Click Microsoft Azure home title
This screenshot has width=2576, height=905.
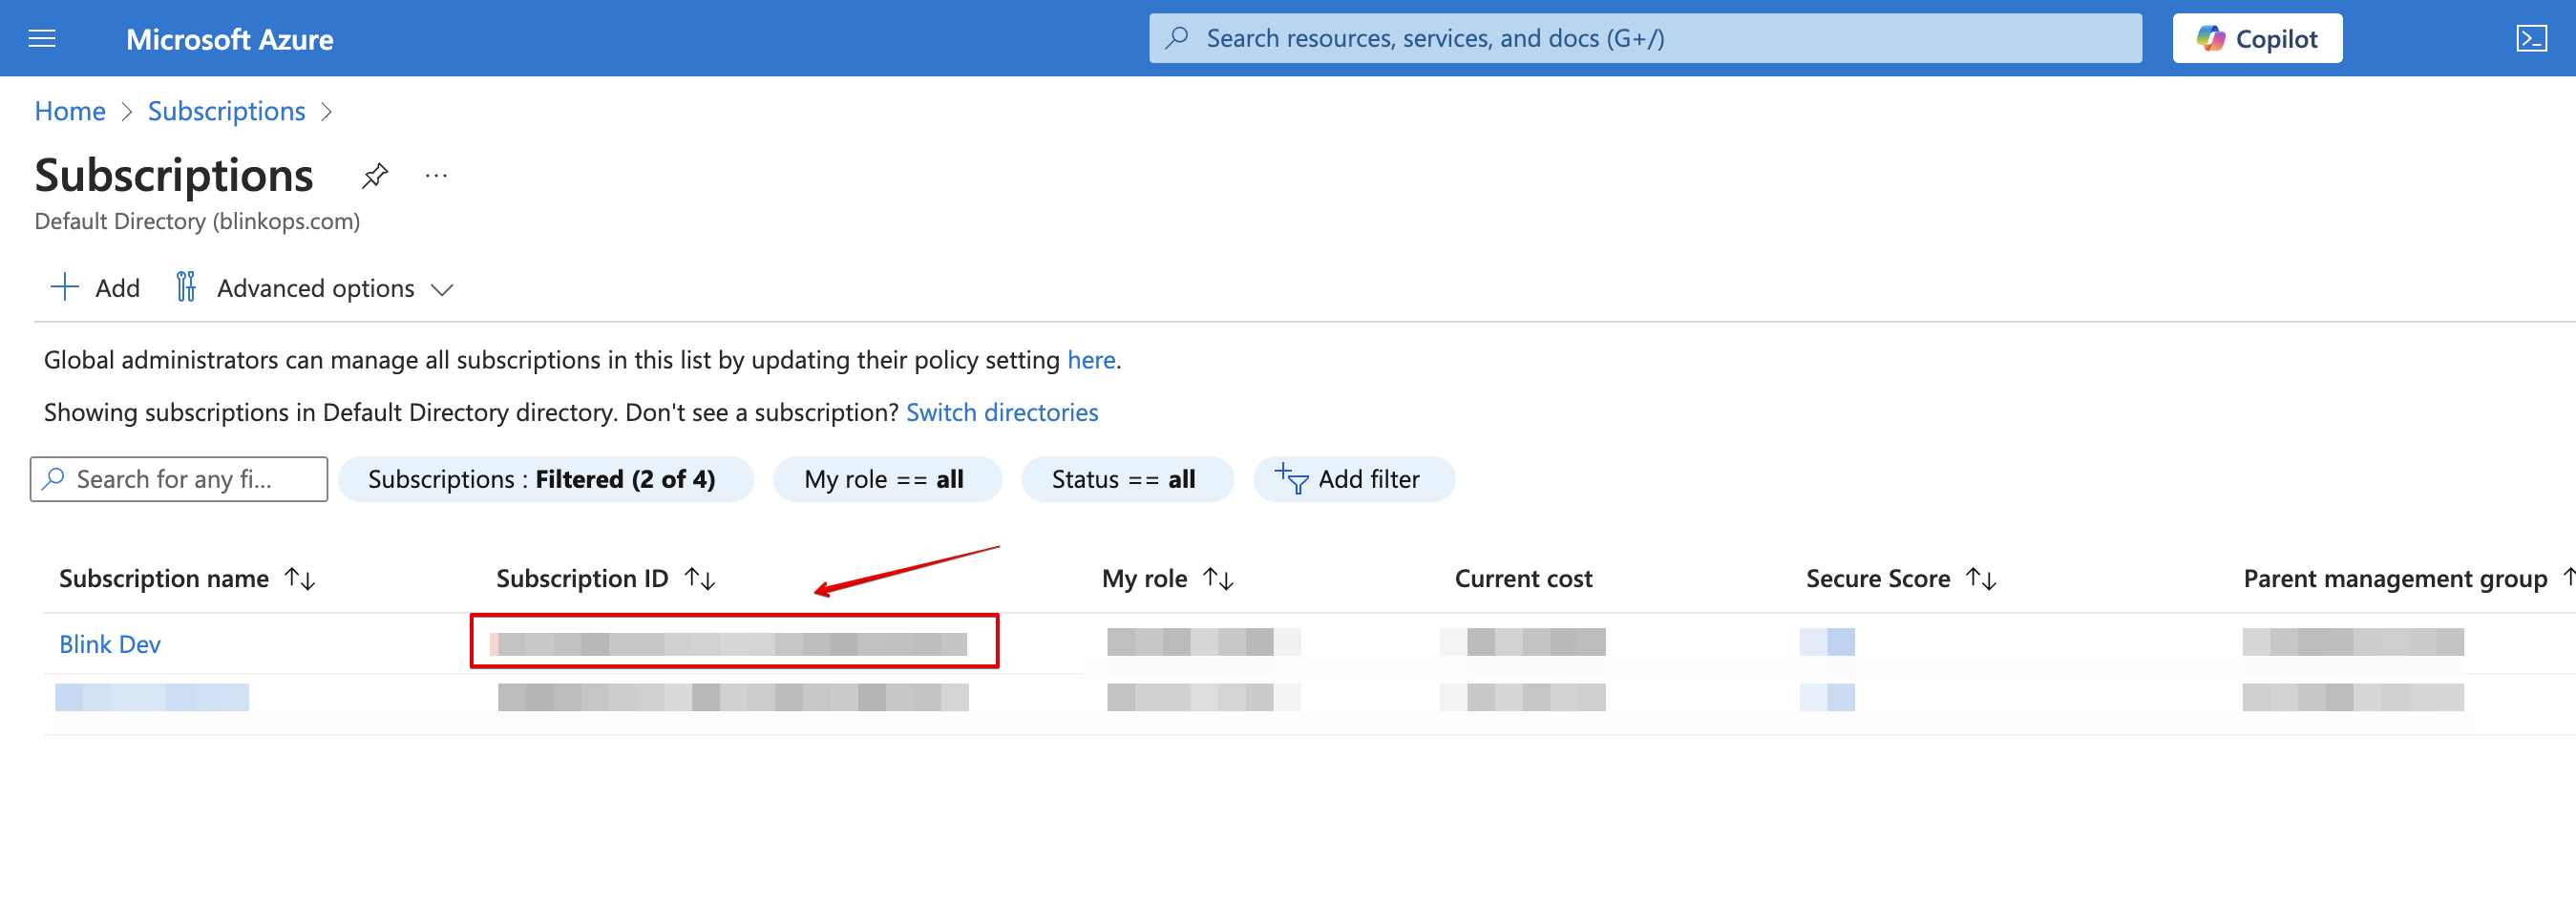(230, 39)
